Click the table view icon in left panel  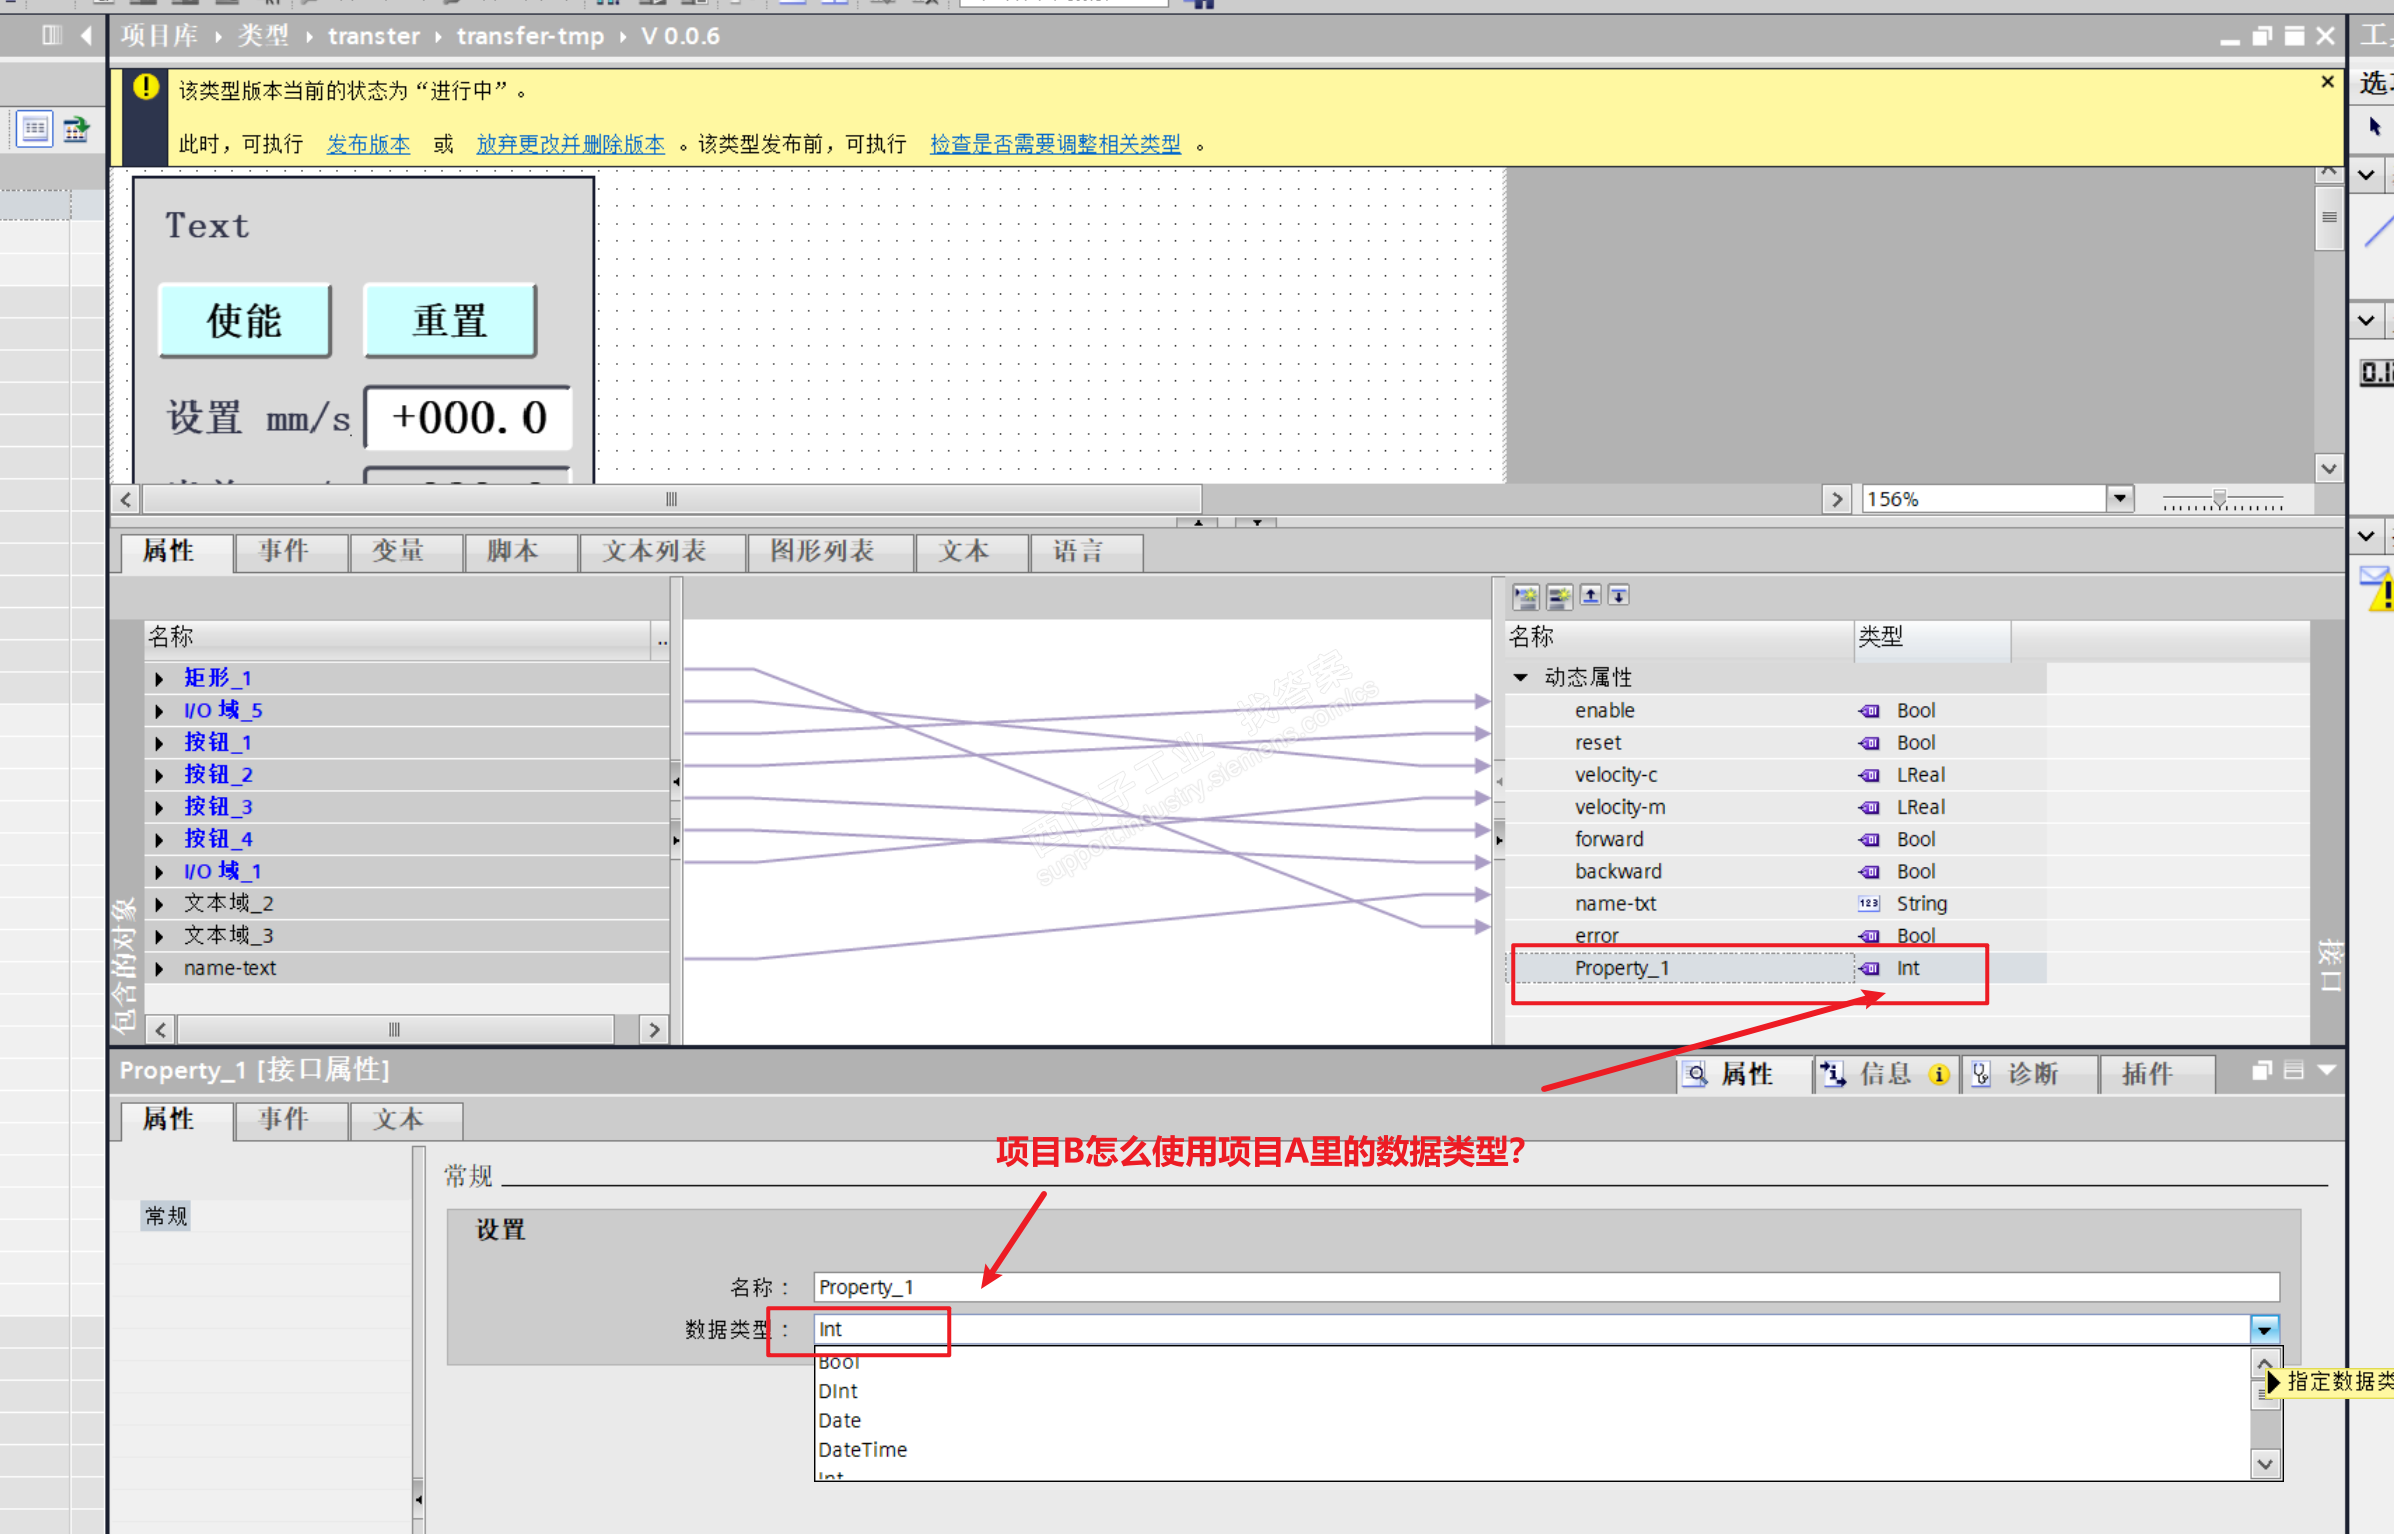coord(35,129)
